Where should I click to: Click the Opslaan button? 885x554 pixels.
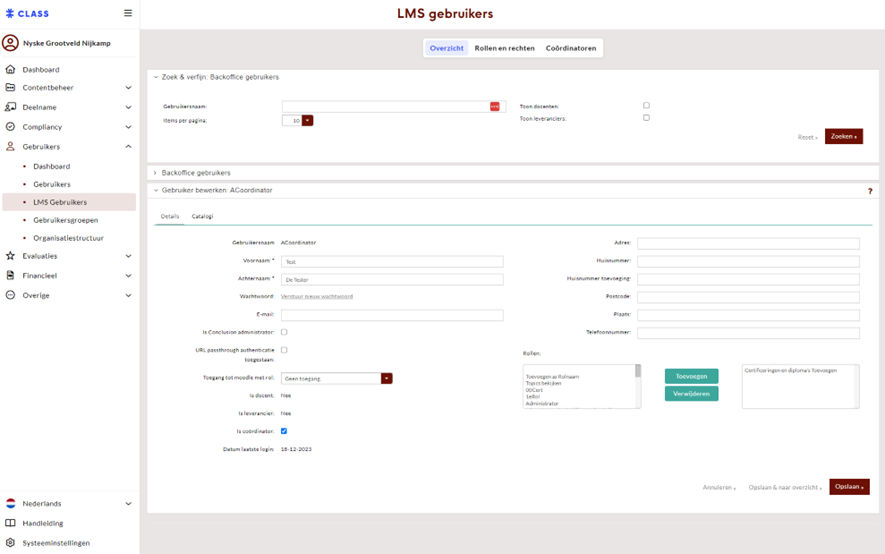pos(848,487)
